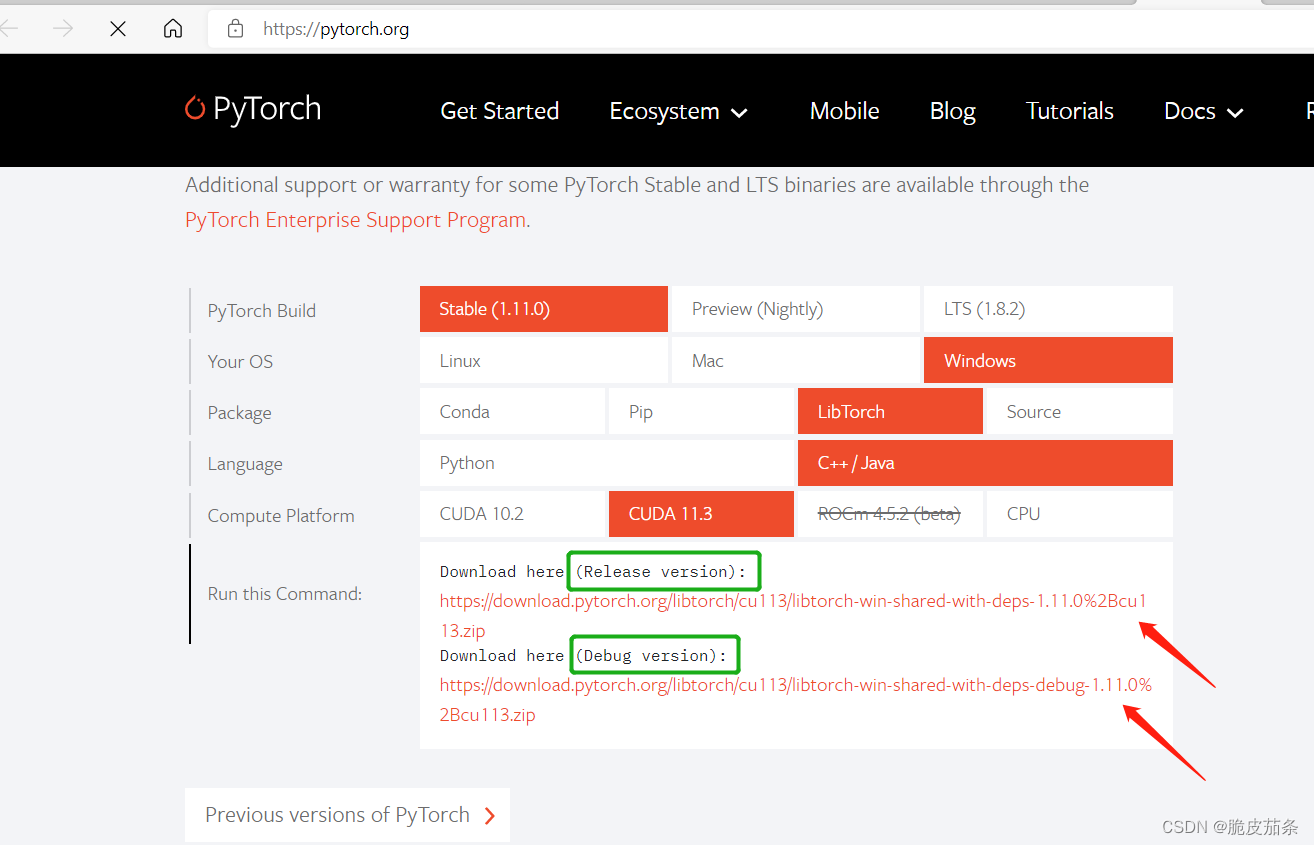Viewport: 1314px width, 845px height.
Task: Open the Tutorials menu item
Action: pyautogui.click(x=1070, y=111)
